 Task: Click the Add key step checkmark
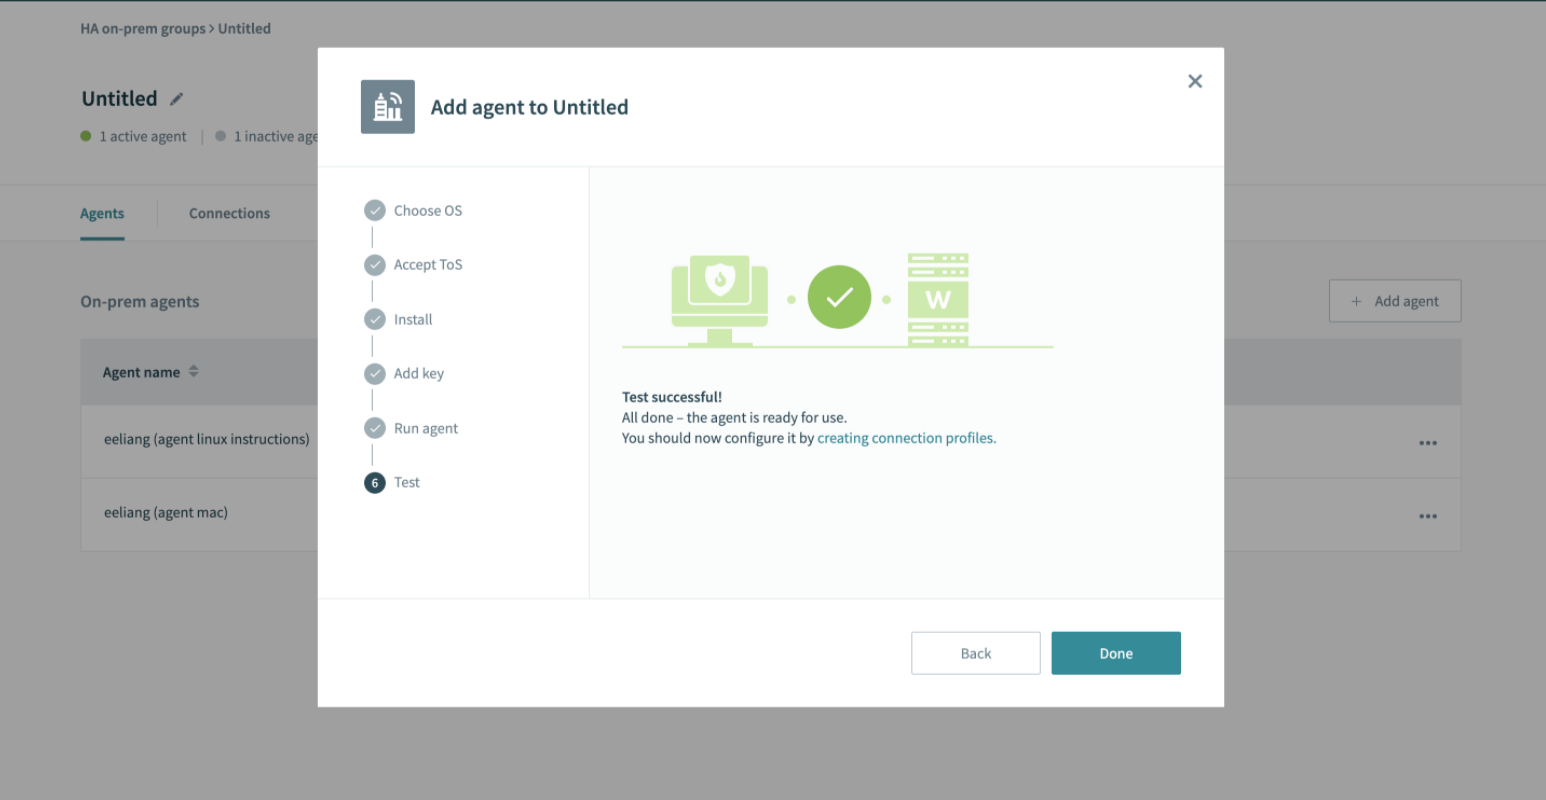tap(375, 374)
